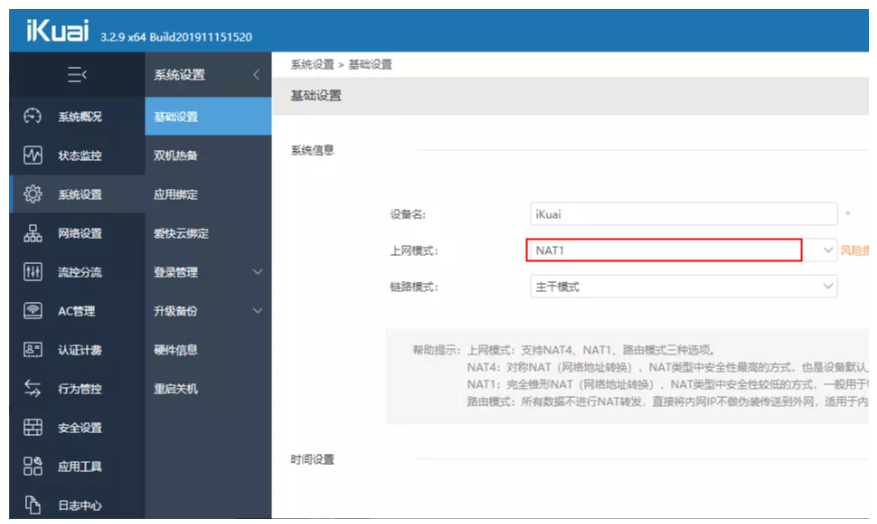This screenshot has width=877, height=524.
Task: Open AC管理 in the main sidebar
Action: pos(77,311)
